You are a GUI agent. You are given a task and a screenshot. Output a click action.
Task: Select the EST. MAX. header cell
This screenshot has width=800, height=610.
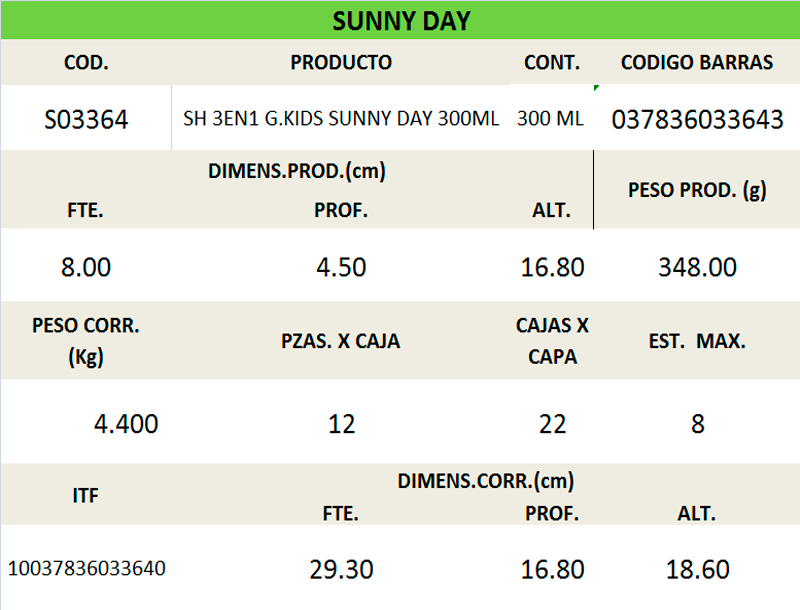click(697, 341)
